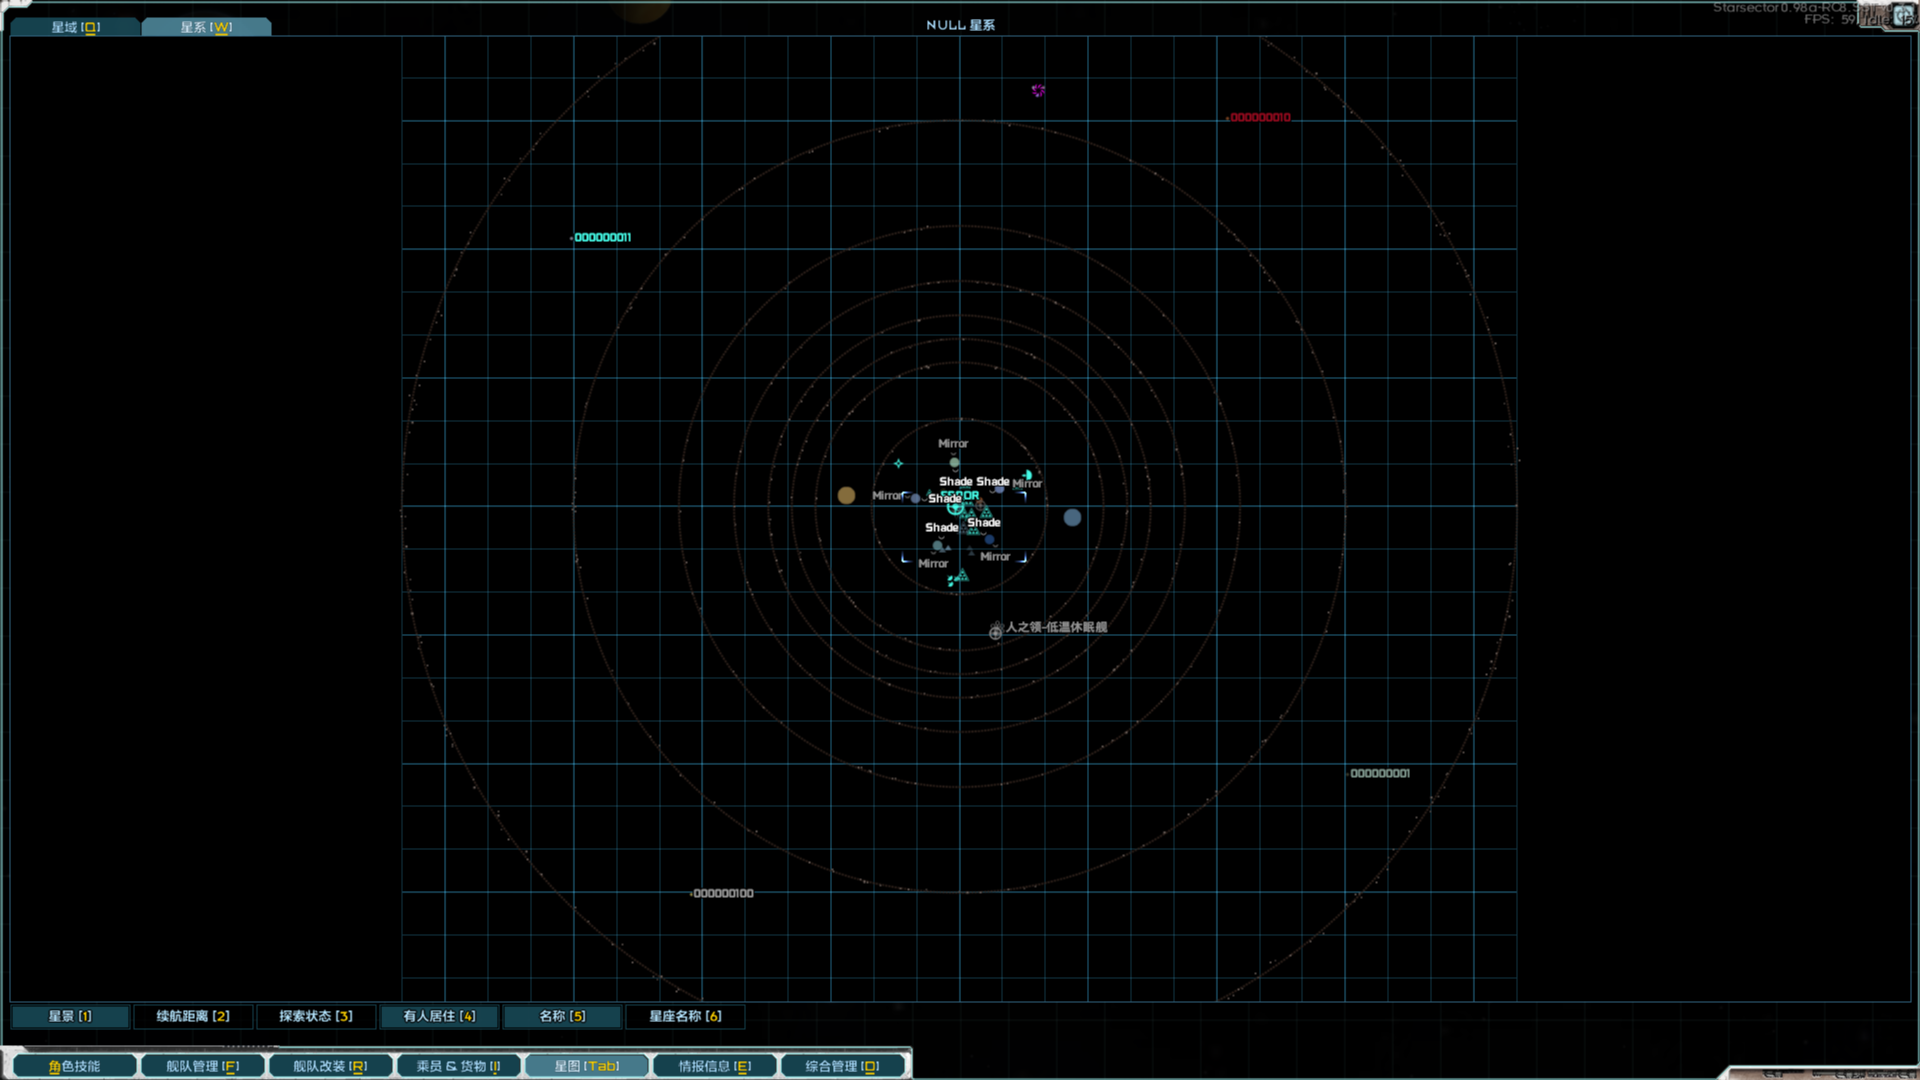The height and width of the screenshot is (1080, 1920).
Task: Select the green Mirror planet above the central star
Action: point(954,462)
